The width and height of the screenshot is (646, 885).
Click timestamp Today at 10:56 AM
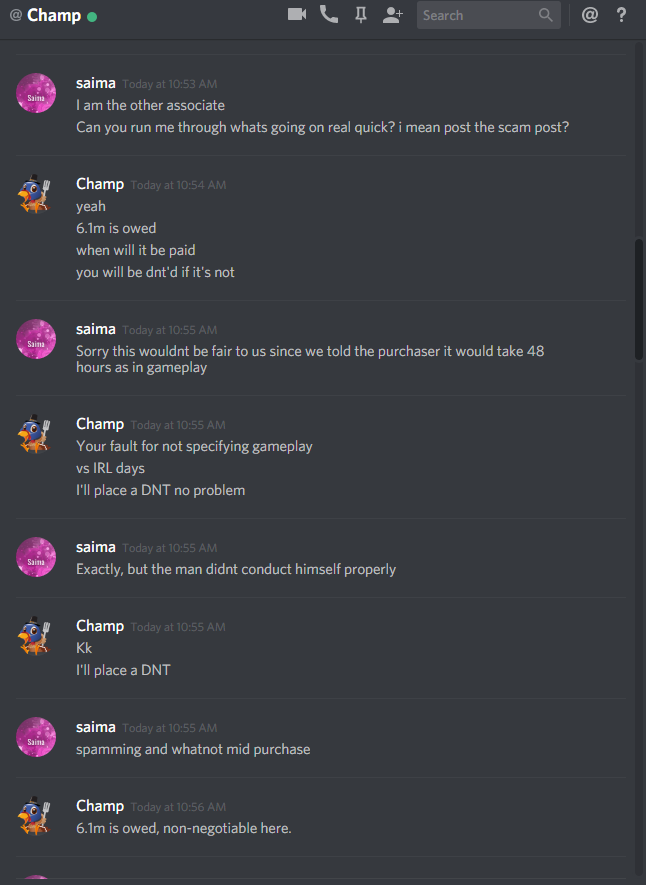pos(178,807)
